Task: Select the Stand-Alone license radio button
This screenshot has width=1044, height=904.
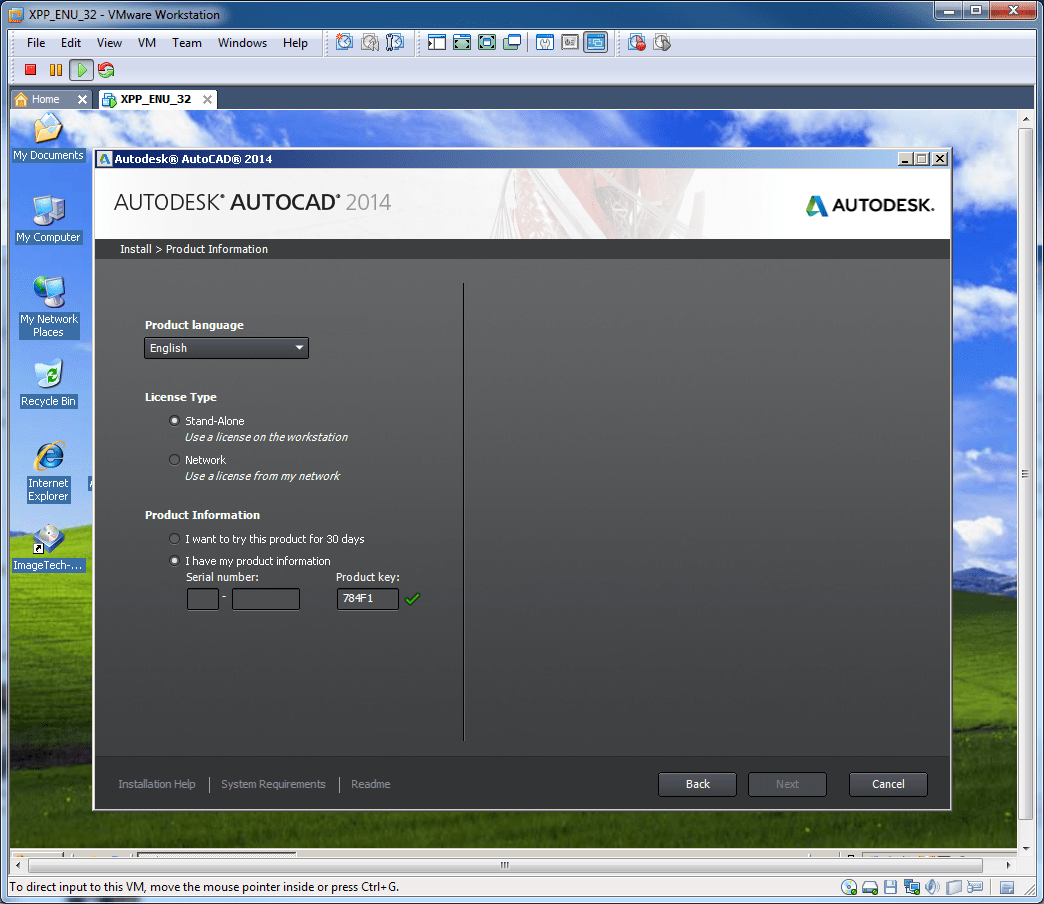Action: 174,421
